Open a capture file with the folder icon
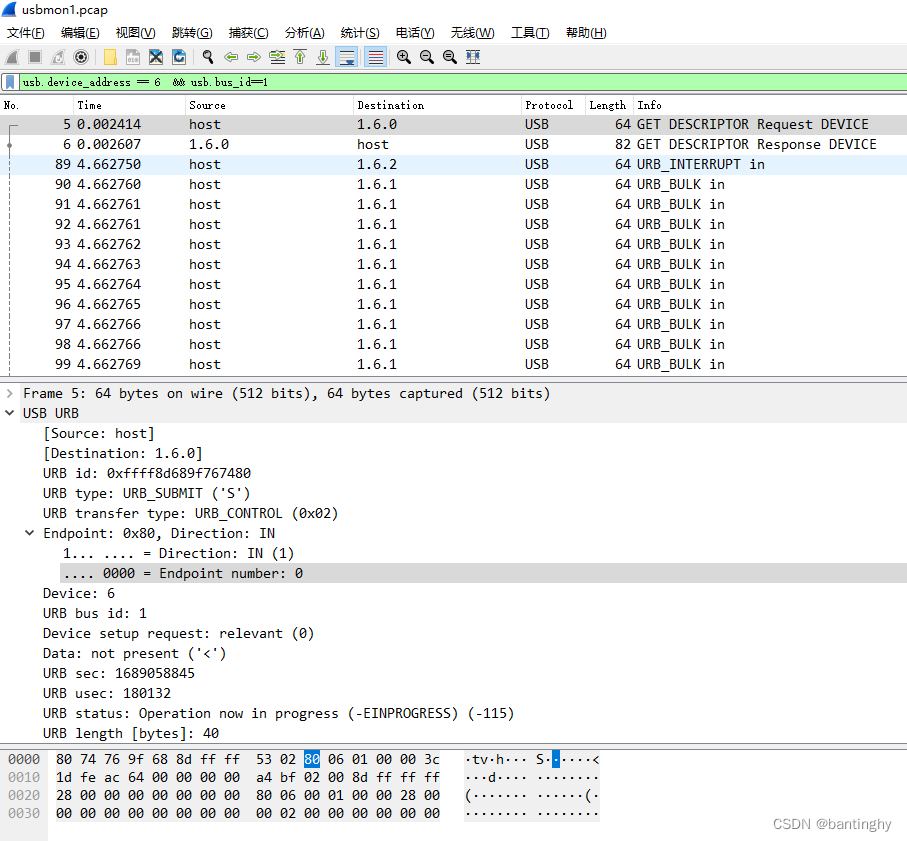Viewport: 907px width, 841px height. coord(110,57)
